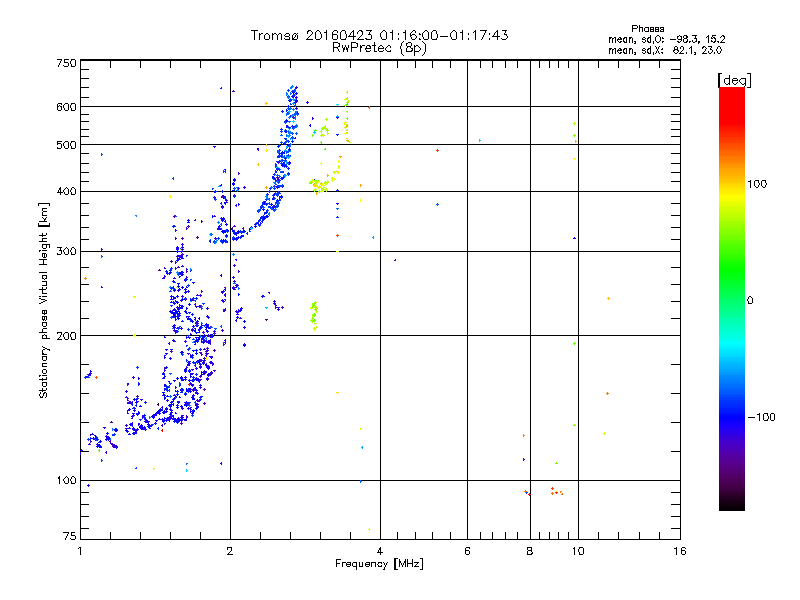Click the plot title 'Tromsø 20160423 01:16:00-01:17:43'
800x600 pixels.
[379, 35]
